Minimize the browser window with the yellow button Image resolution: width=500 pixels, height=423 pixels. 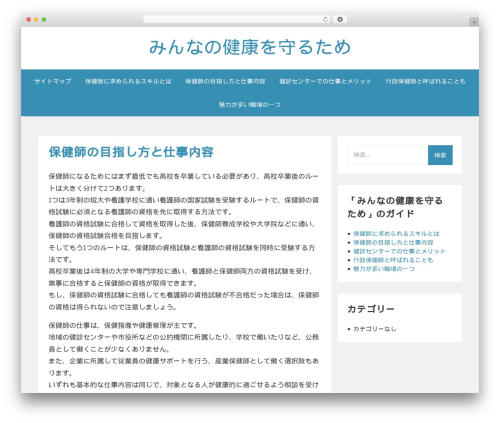(36, 20)
